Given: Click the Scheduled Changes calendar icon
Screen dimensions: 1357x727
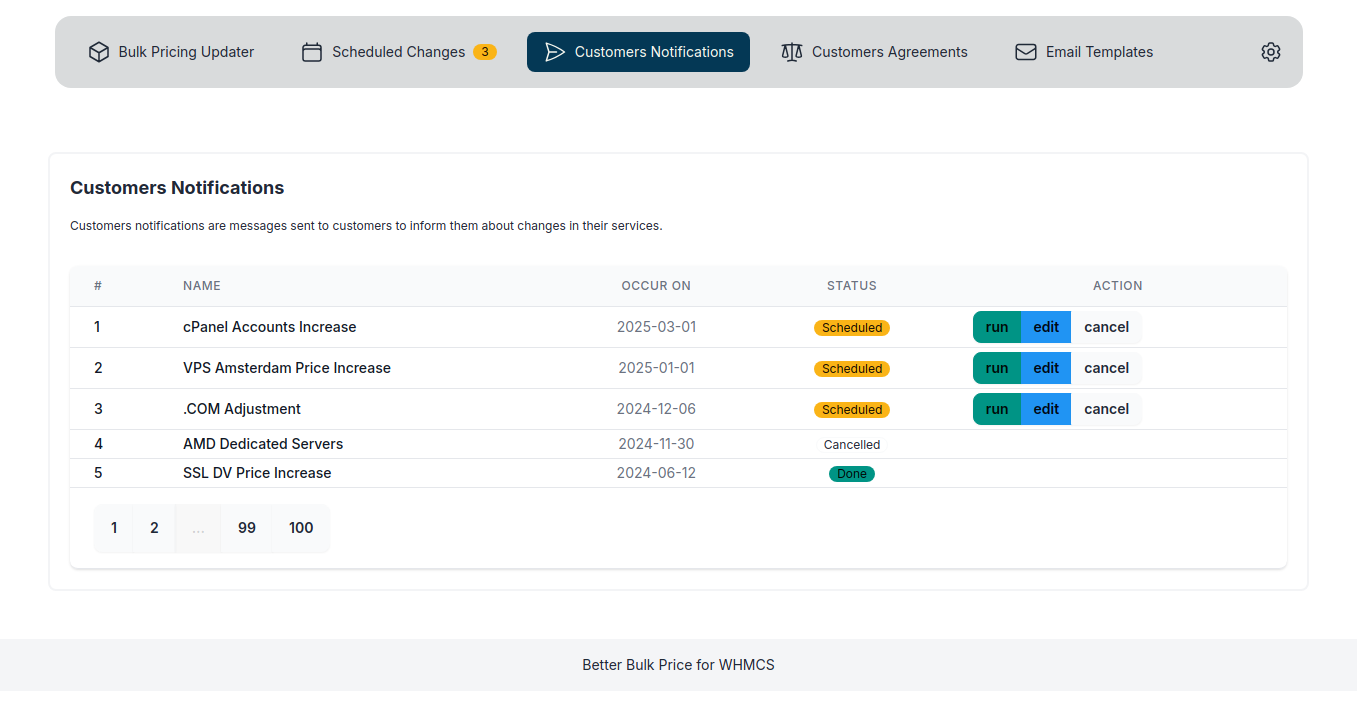Looking at the screenshot, I should click(311, 51).
